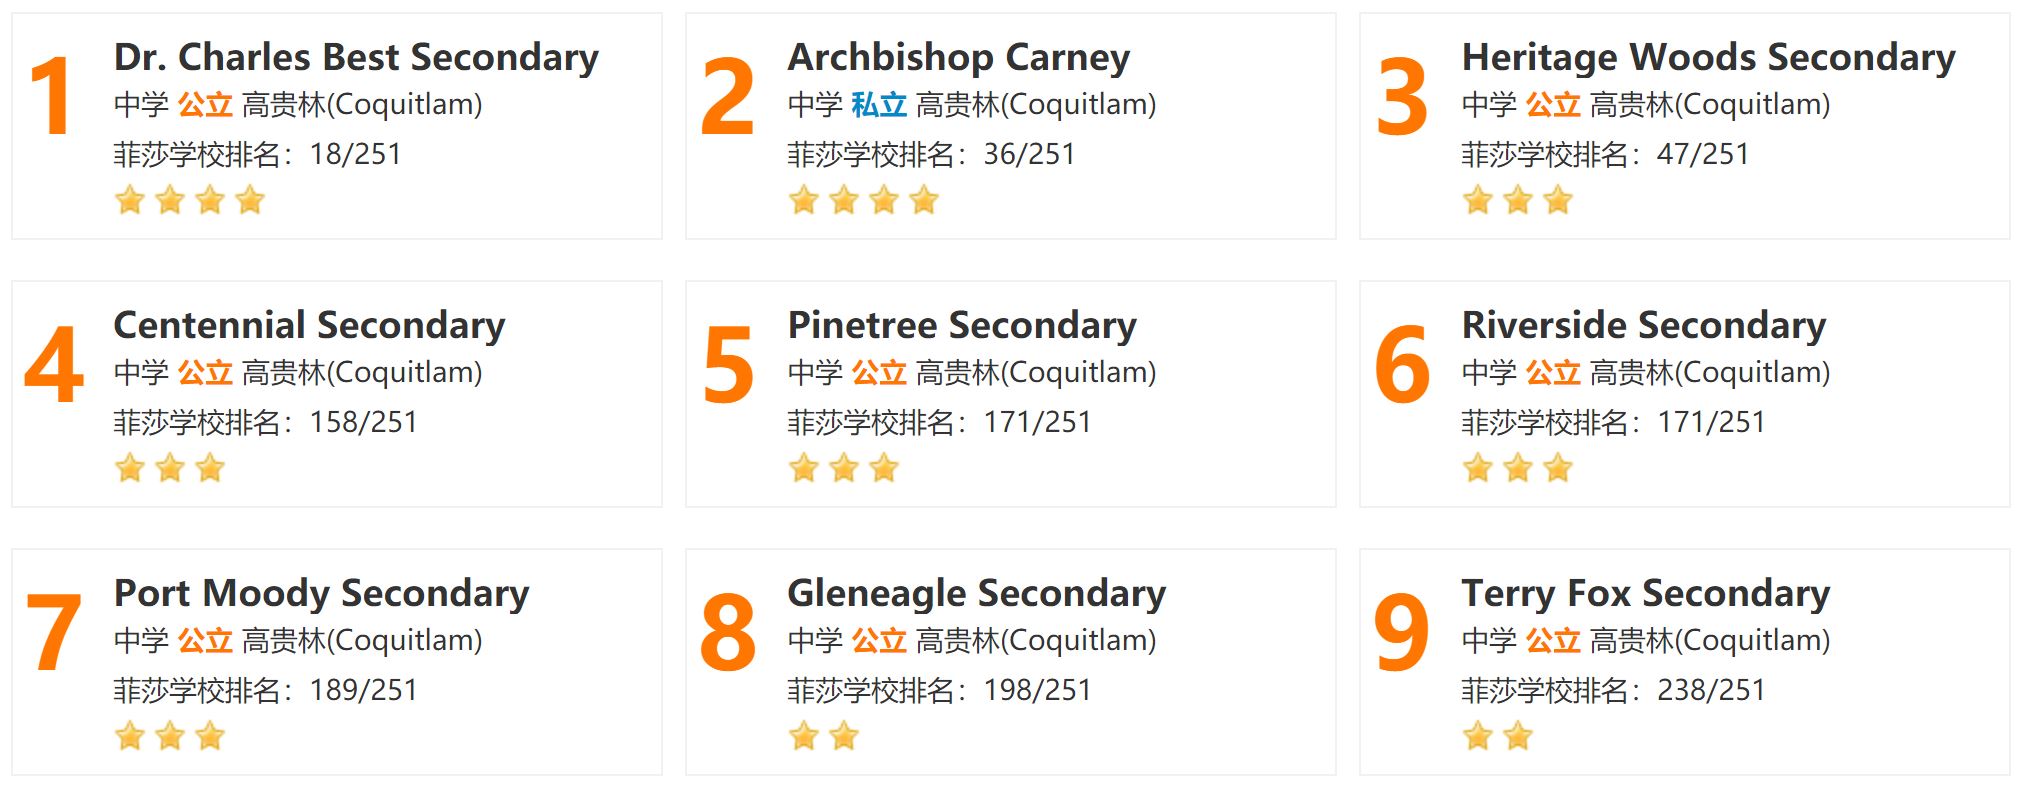Open Port Moody Secondary heading
The image size is (2022, 789).
pyautogui.click(x=322, y=593)
